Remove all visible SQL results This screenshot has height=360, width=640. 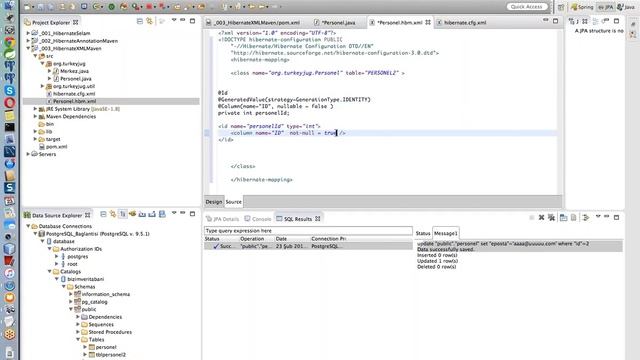(551, 218)
